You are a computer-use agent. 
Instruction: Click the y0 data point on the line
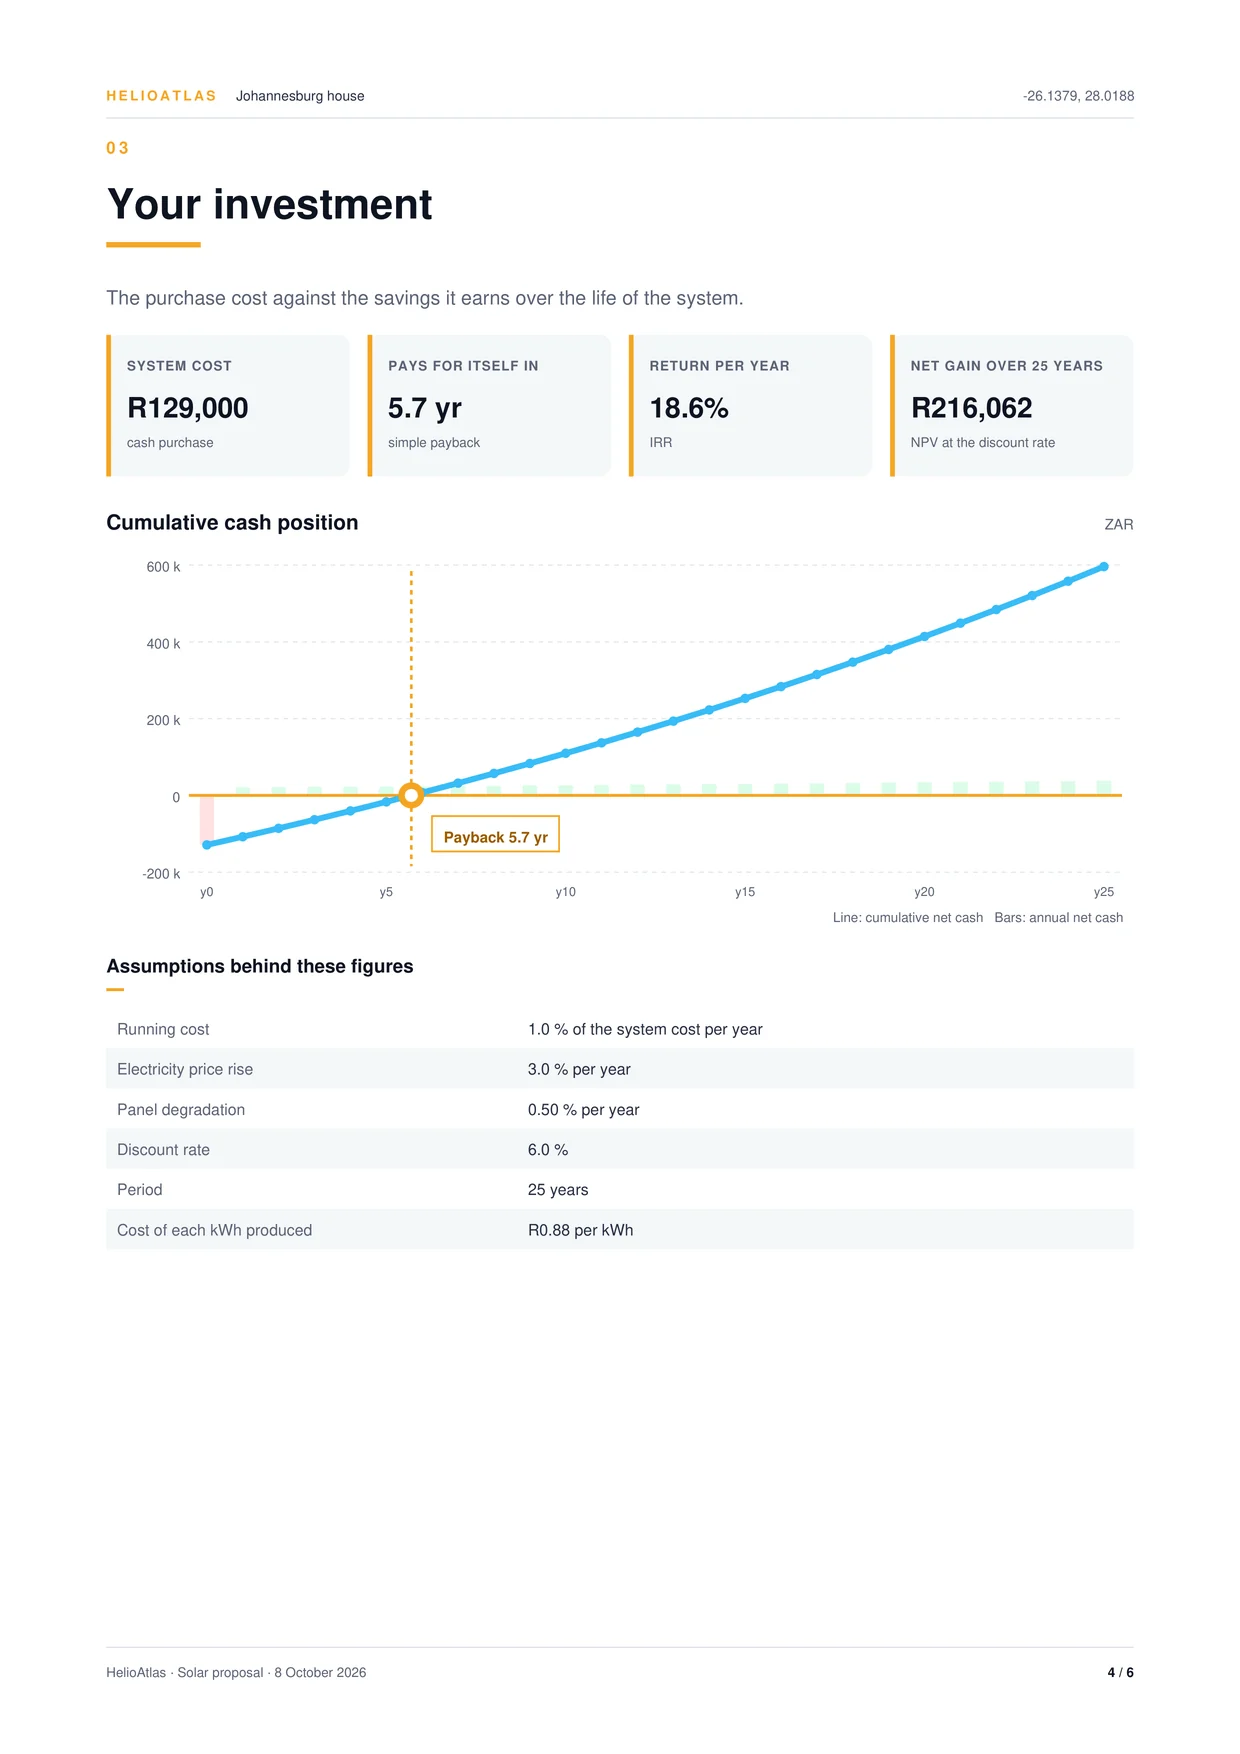(x=207, y=845)
